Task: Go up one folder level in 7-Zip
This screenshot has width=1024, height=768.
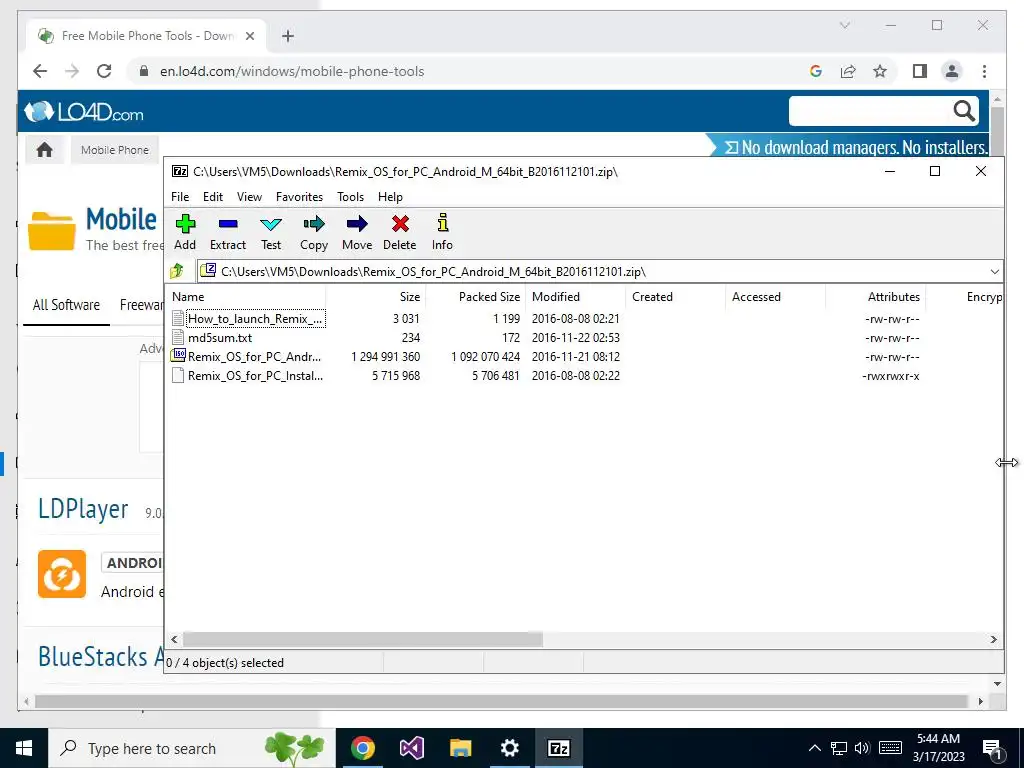Action: 177,271
